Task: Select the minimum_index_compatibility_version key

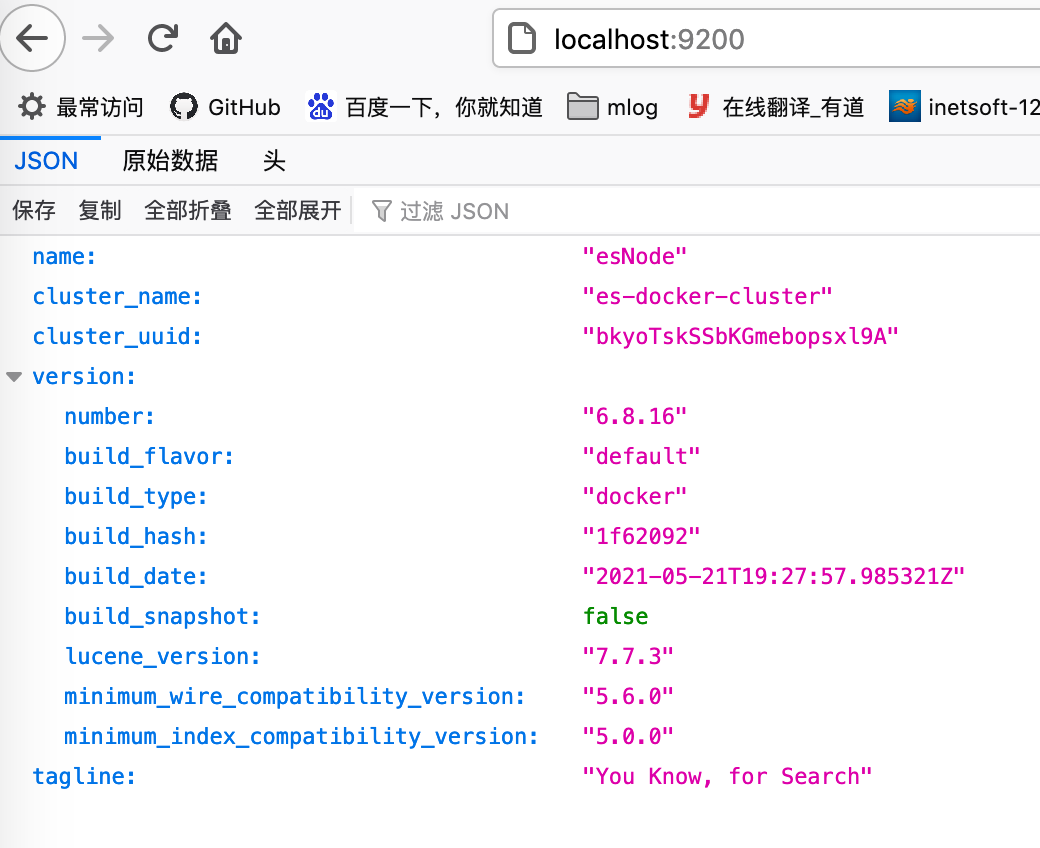Action: pyautogui.click(x=301, y=736)
